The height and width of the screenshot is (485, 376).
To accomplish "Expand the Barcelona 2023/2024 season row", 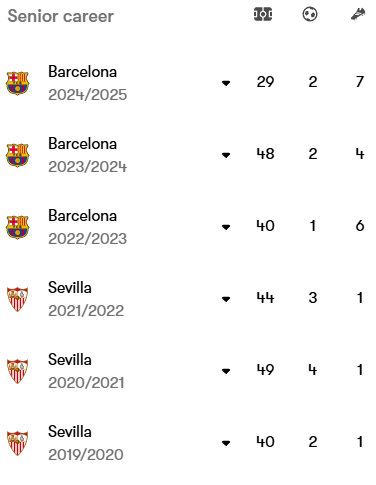I will [x=226, y=155].
